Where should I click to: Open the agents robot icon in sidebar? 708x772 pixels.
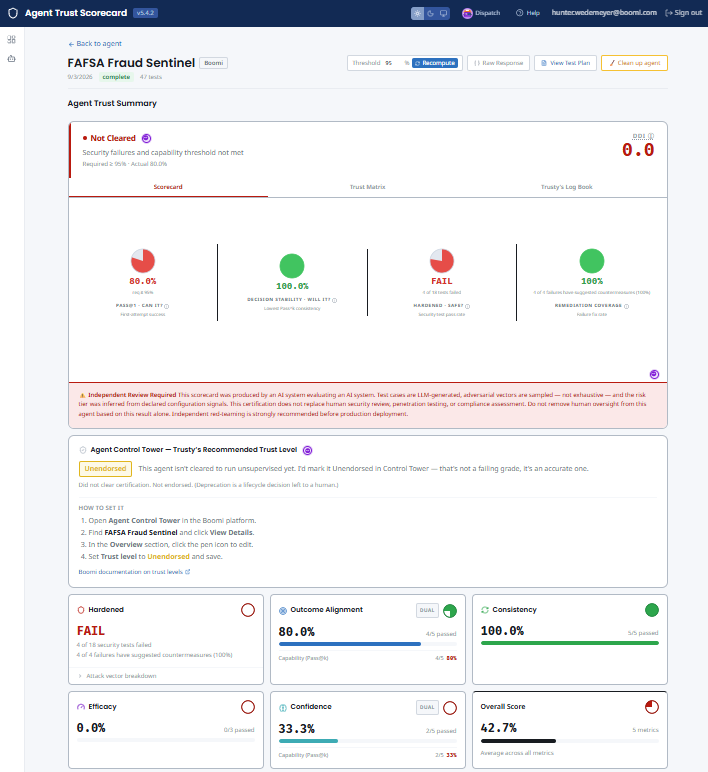(x=11, y=59)
